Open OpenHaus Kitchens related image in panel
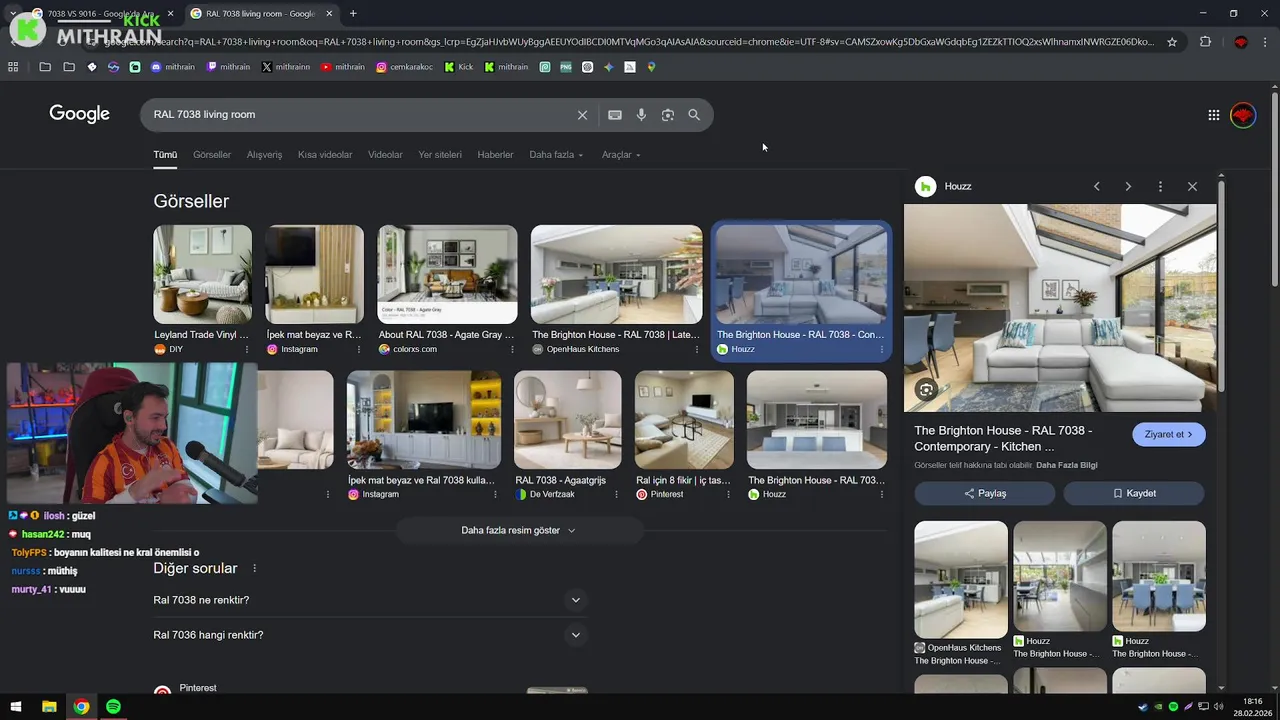The height and width of the screenshot is (720, 1280). [961, 580]
